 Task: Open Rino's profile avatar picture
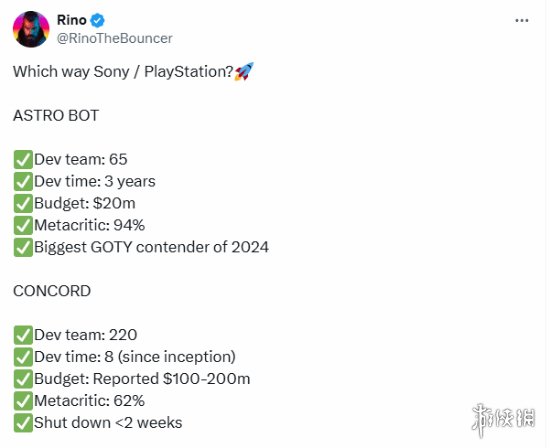tap(31, 29)
